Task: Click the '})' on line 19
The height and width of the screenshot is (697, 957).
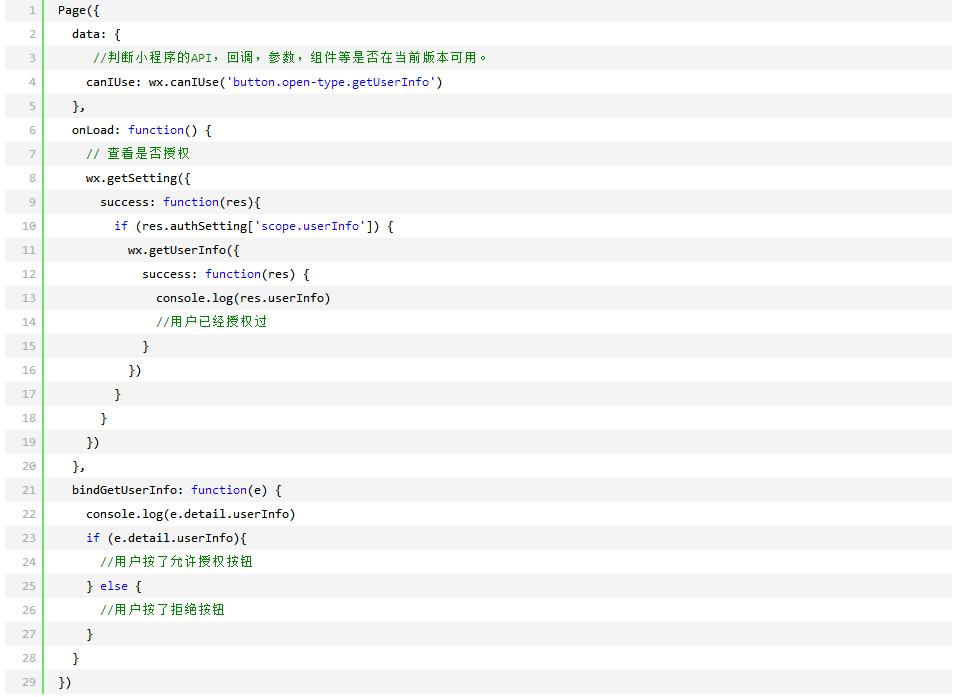Action: coord(92,442)
